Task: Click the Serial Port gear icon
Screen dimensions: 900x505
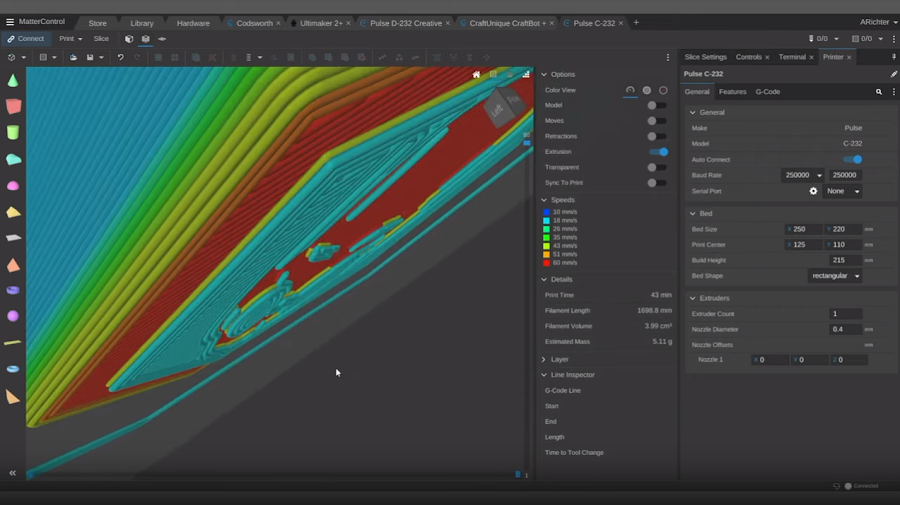Action: click(813, 191)
